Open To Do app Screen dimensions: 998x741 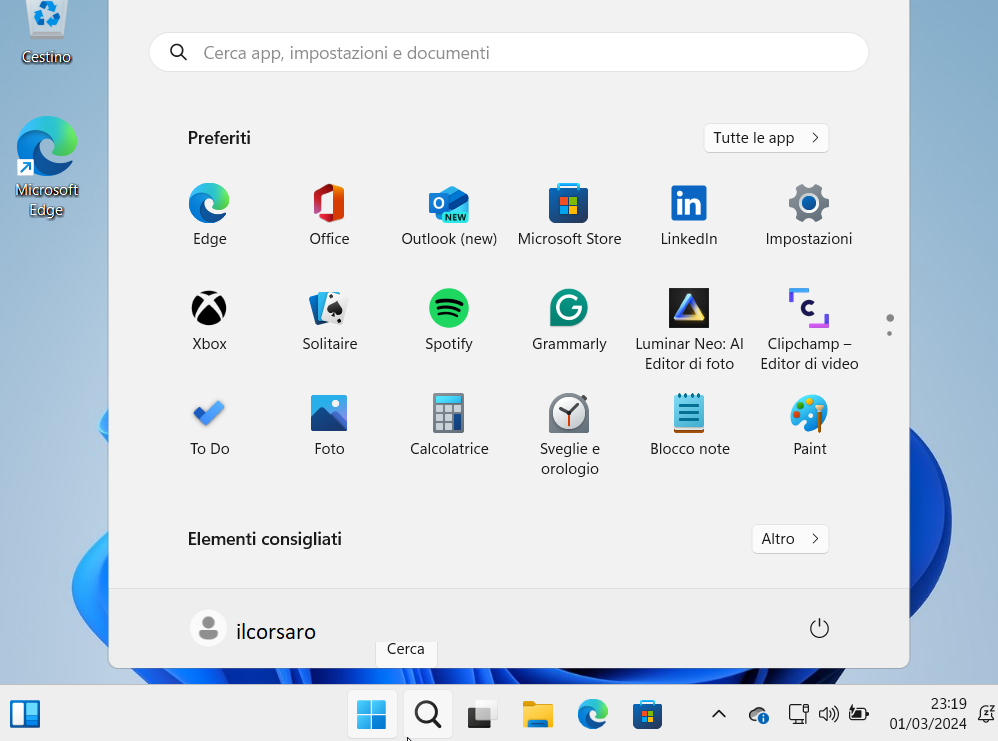point(209,425)
